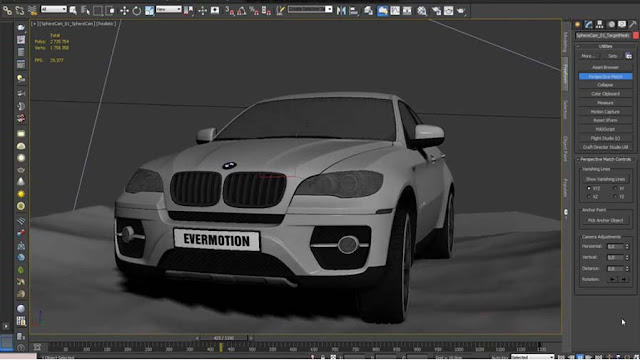This screenshot has height=360, width=640.
Task: Collapse the Utilities rollout
Action: pyautogui.click(x=605, y=46)
